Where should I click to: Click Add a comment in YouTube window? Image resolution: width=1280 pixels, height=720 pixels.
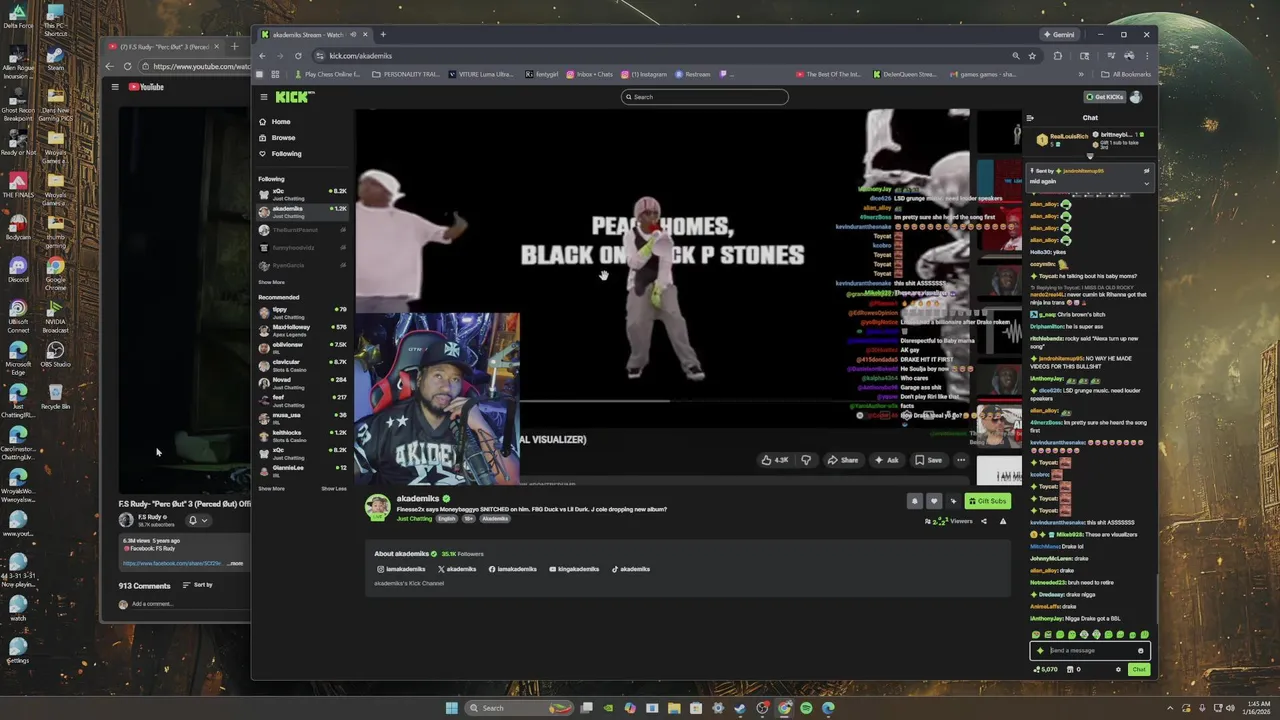[x=152, y=604]
